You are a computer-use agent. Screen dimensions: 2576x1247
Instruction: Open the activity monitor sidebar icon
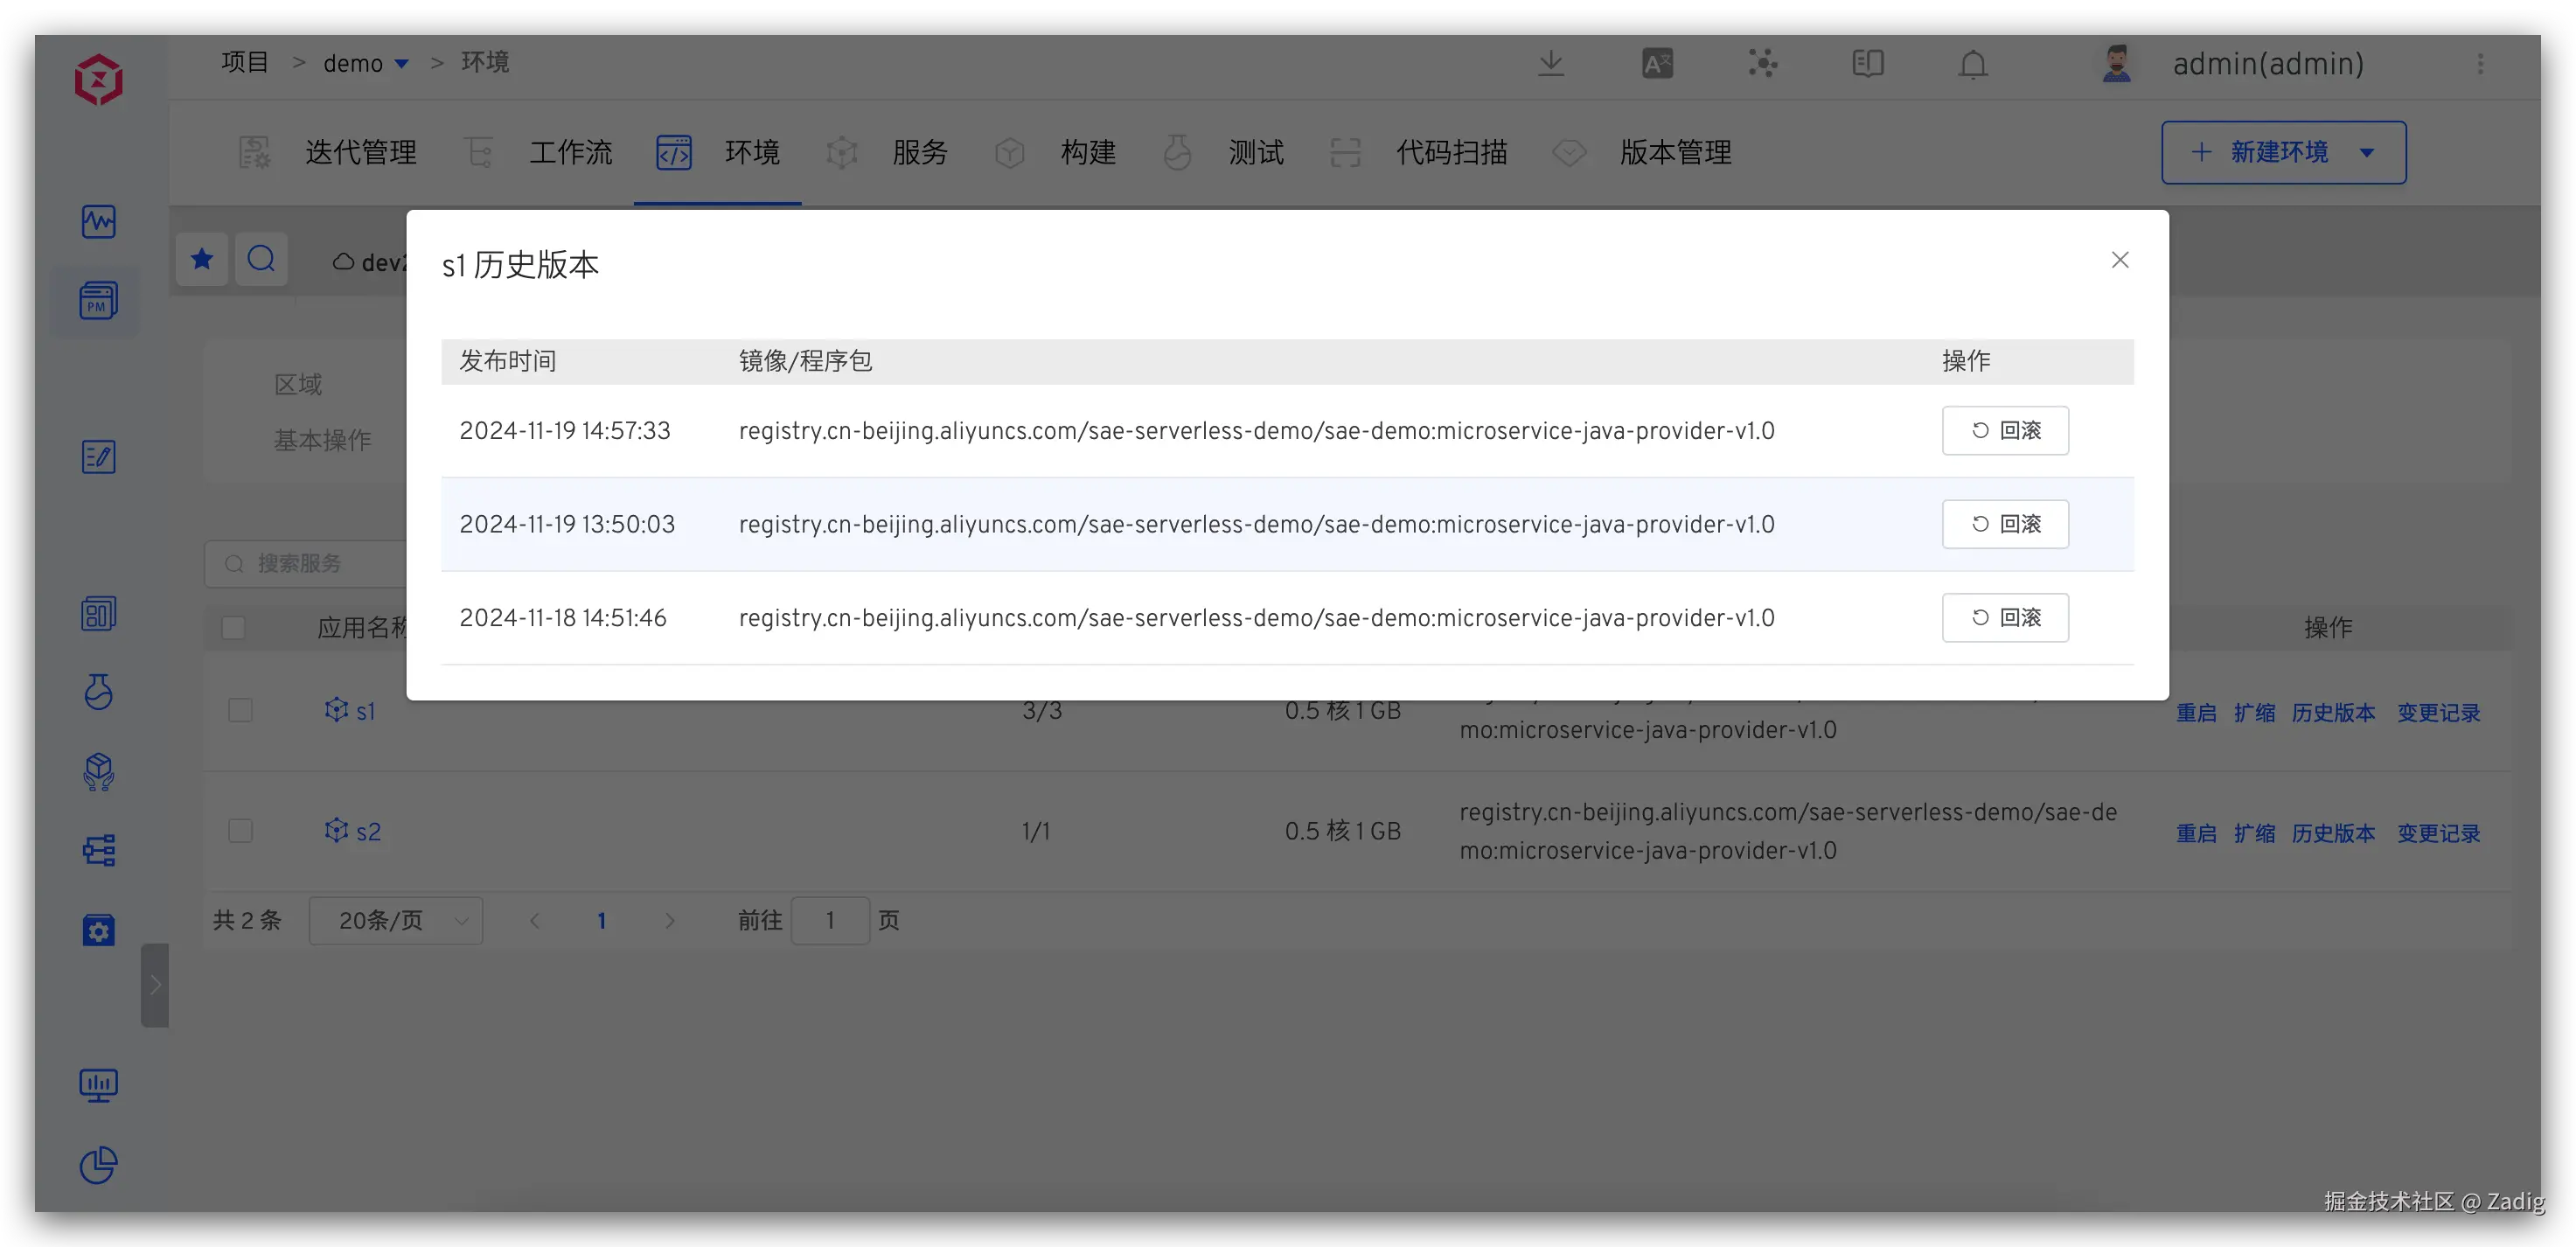98,221
